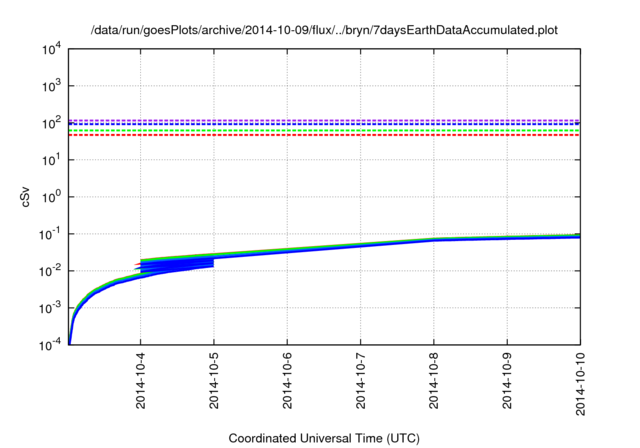Click the 2014-10-10 date label
This screenshot has width=640, height=448.
point(580,384)
